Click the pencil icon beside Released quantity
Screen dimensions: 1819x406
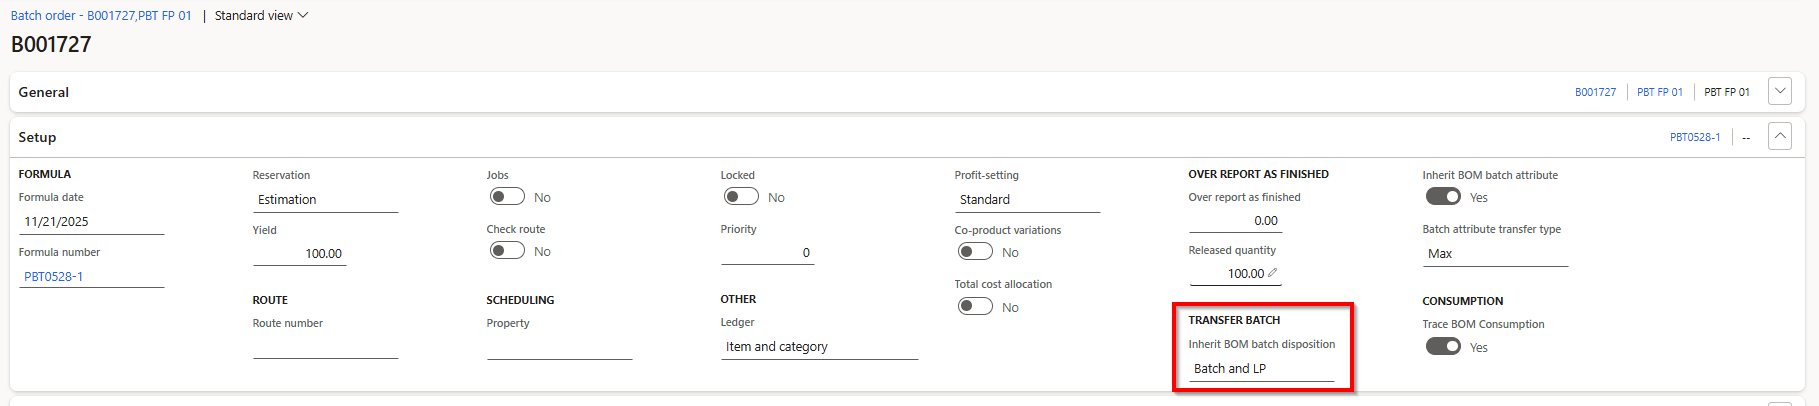pos(1272,273)
